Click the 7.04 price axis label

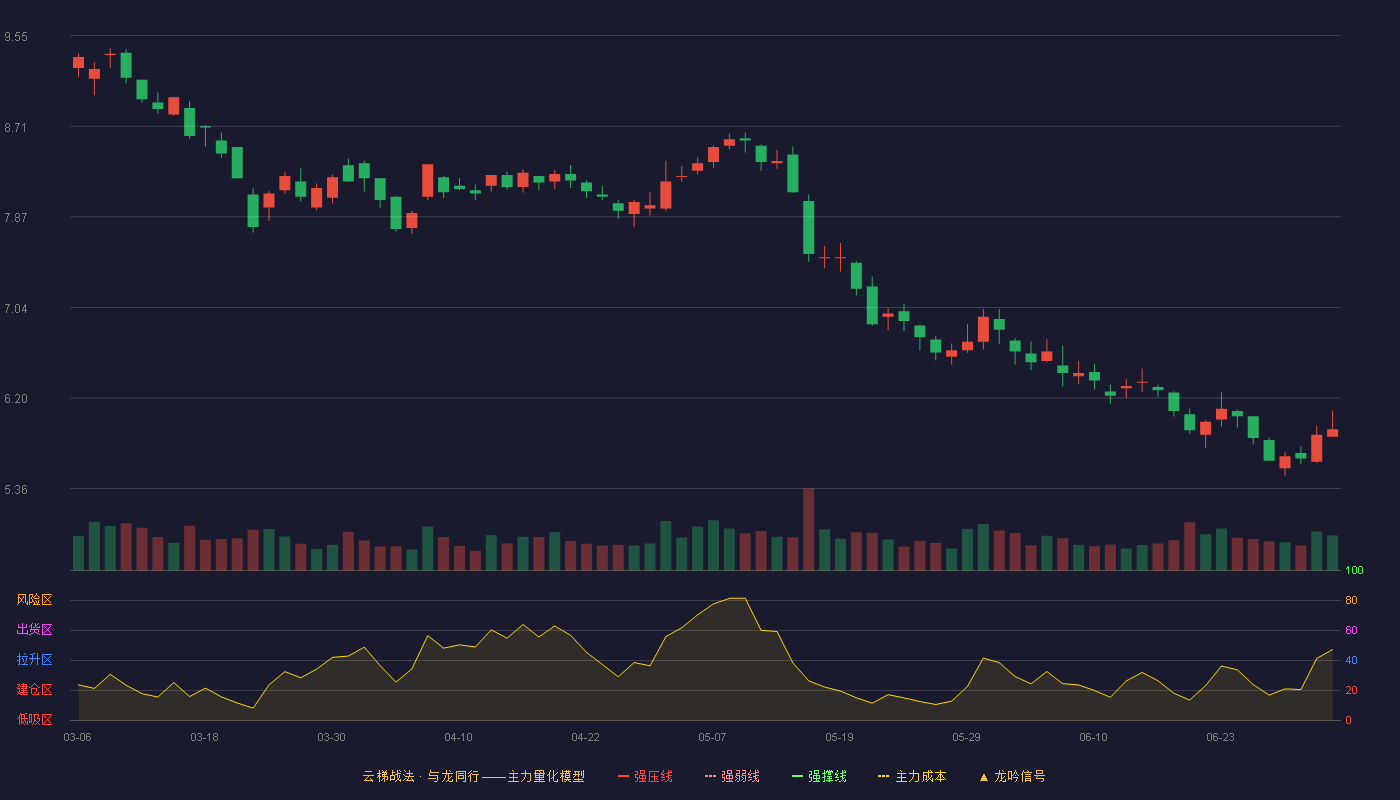(16, 309)
